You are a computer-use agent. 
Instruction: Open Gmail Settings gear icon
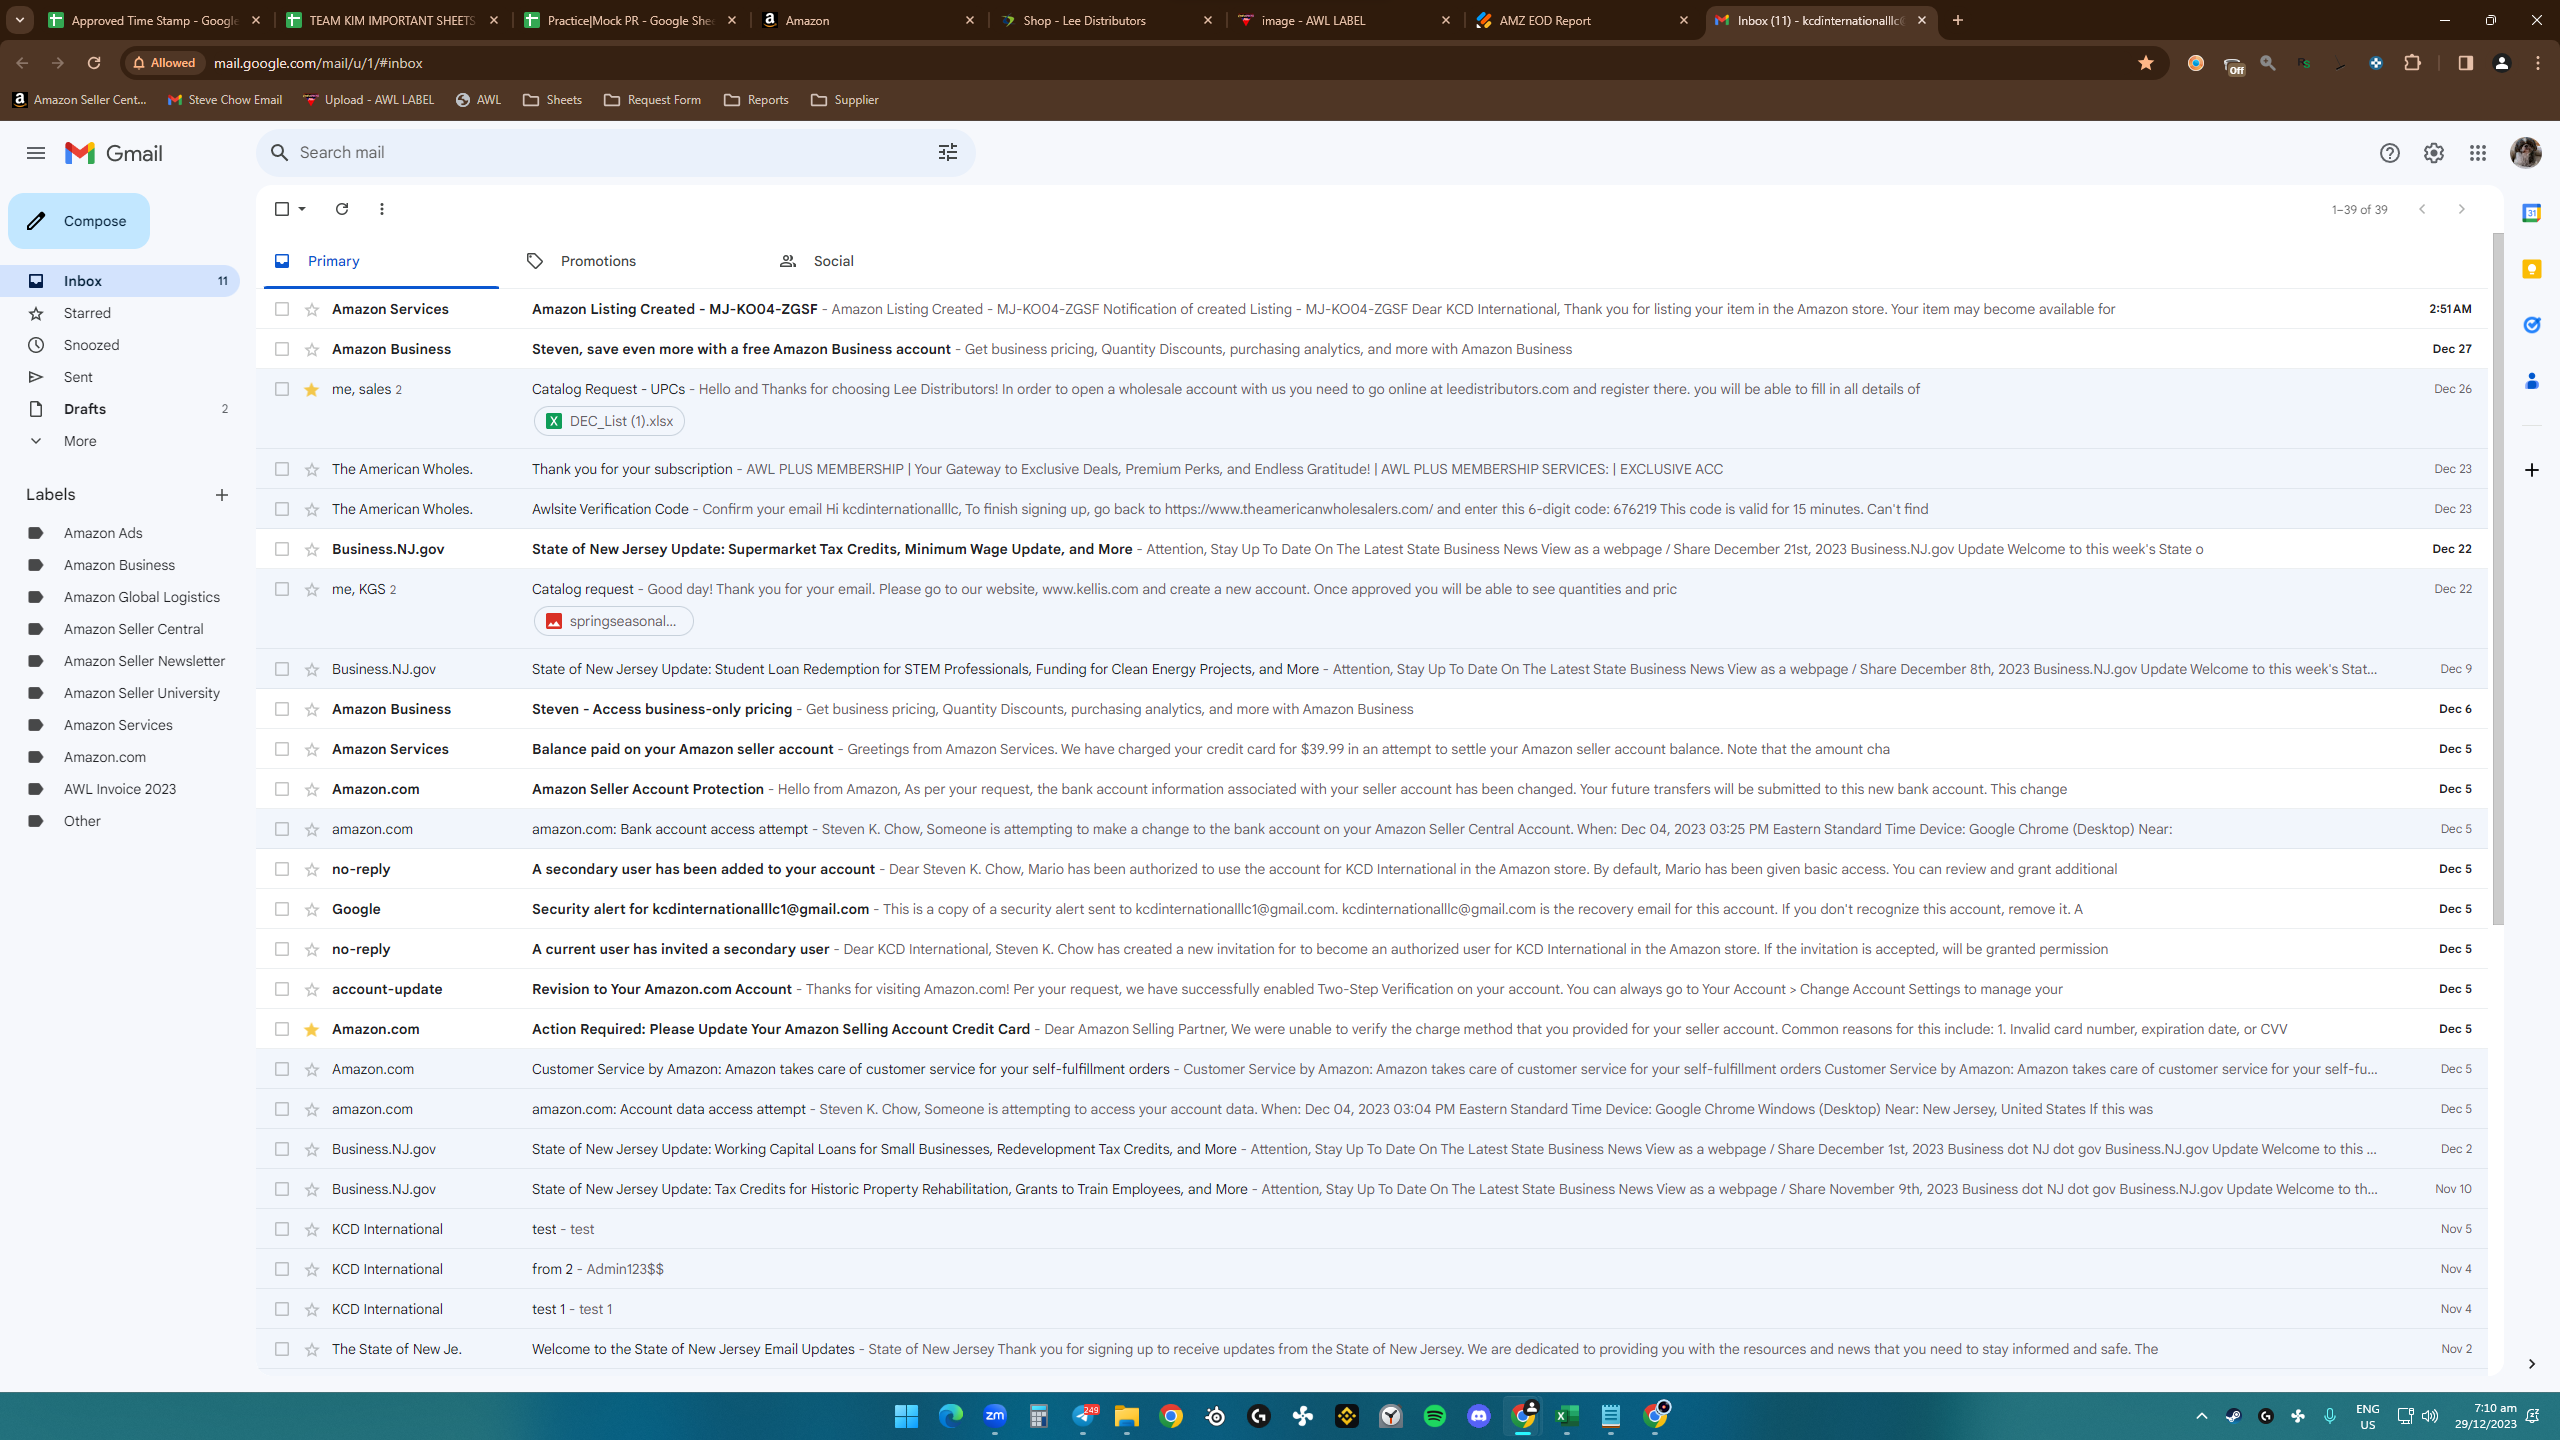[x=2433, y=153]
